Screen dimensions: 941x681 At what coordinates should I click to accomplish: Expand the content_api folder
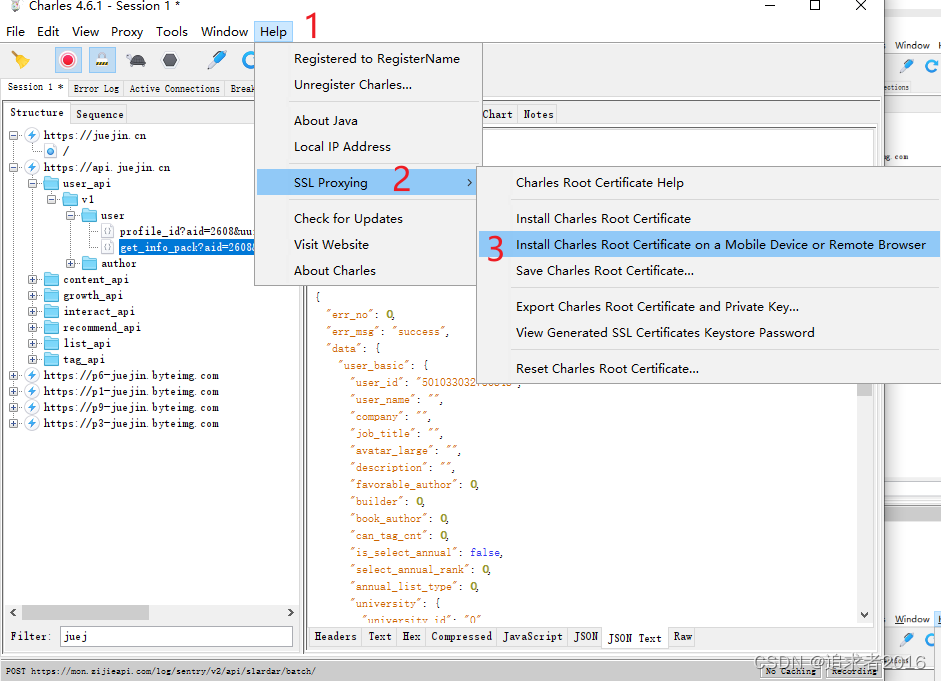[x=32, y=280]
